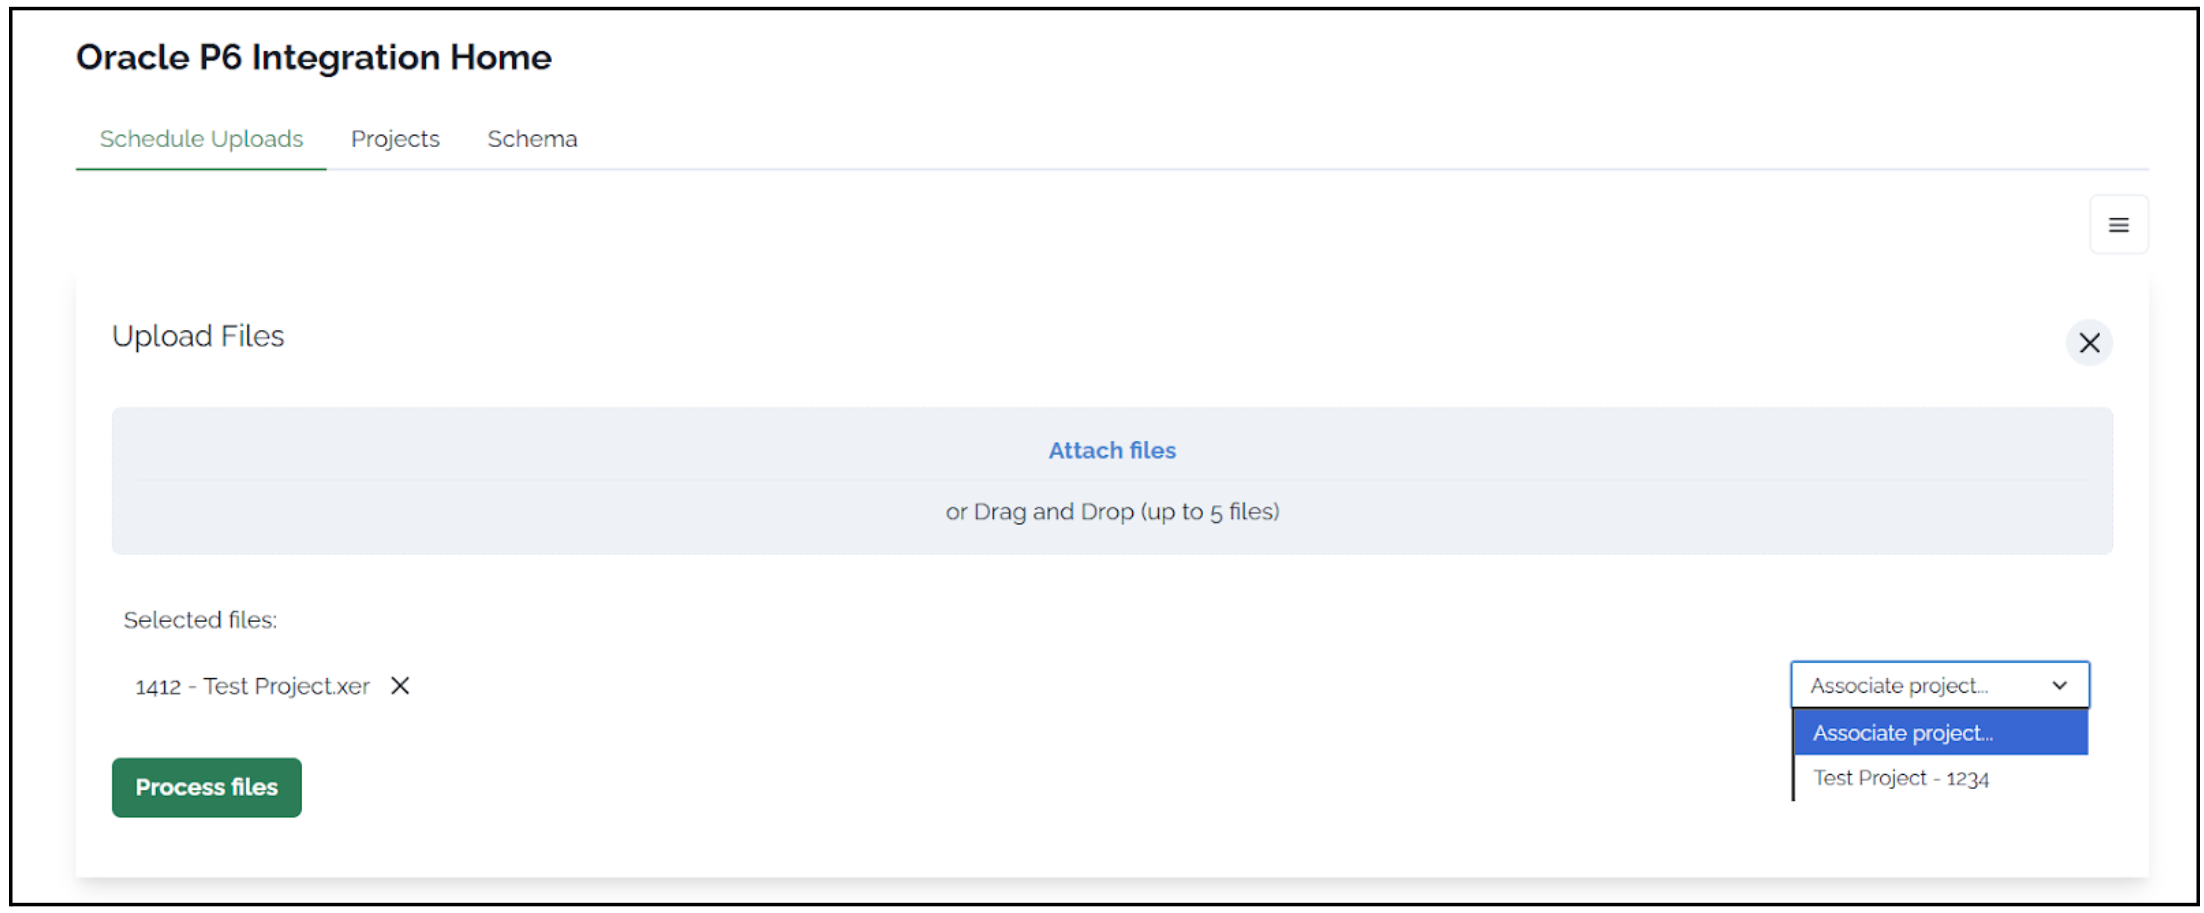This screenshot has height=913, width=2204.
Task: Click the chevron arrow on Associate project
Action: click(x=2059, y=685)
